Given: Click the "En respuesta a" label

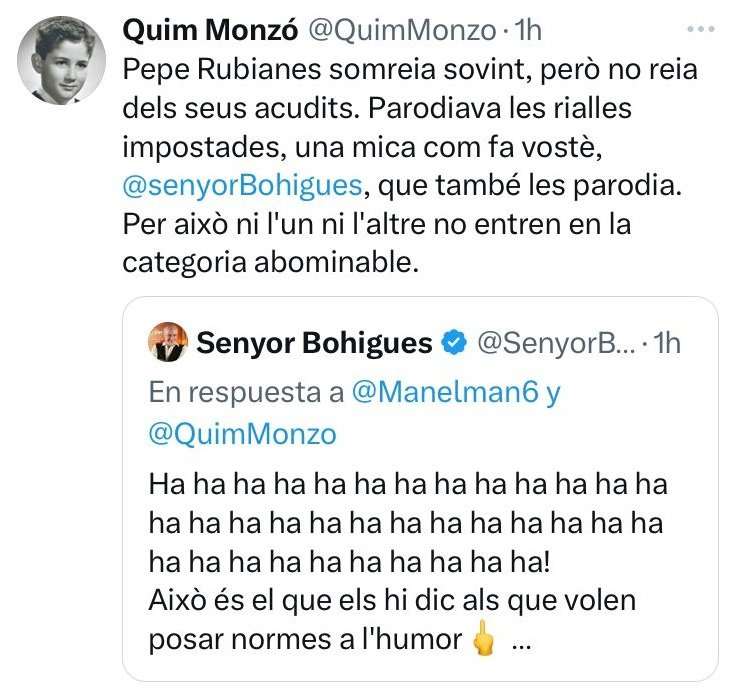Looking at the screenshot, I should point(246,392).
